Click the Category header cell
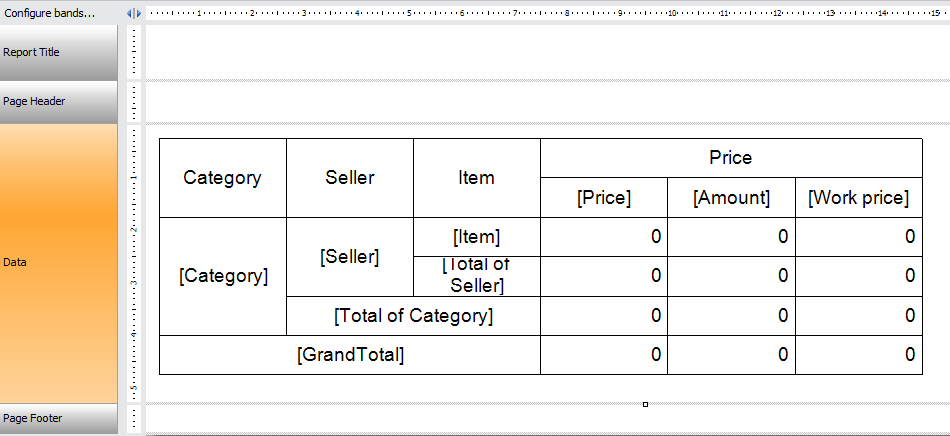The width and height of the screenshot is (950, 436). (x=222, y=178)
